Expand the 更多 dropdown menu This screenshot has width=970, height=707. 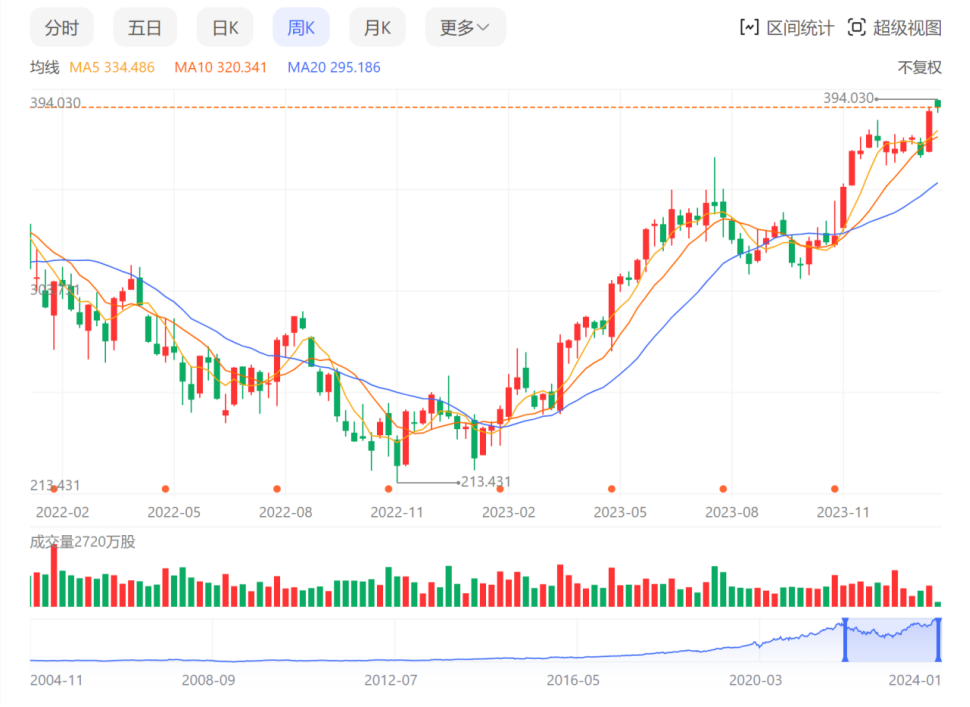465,28
